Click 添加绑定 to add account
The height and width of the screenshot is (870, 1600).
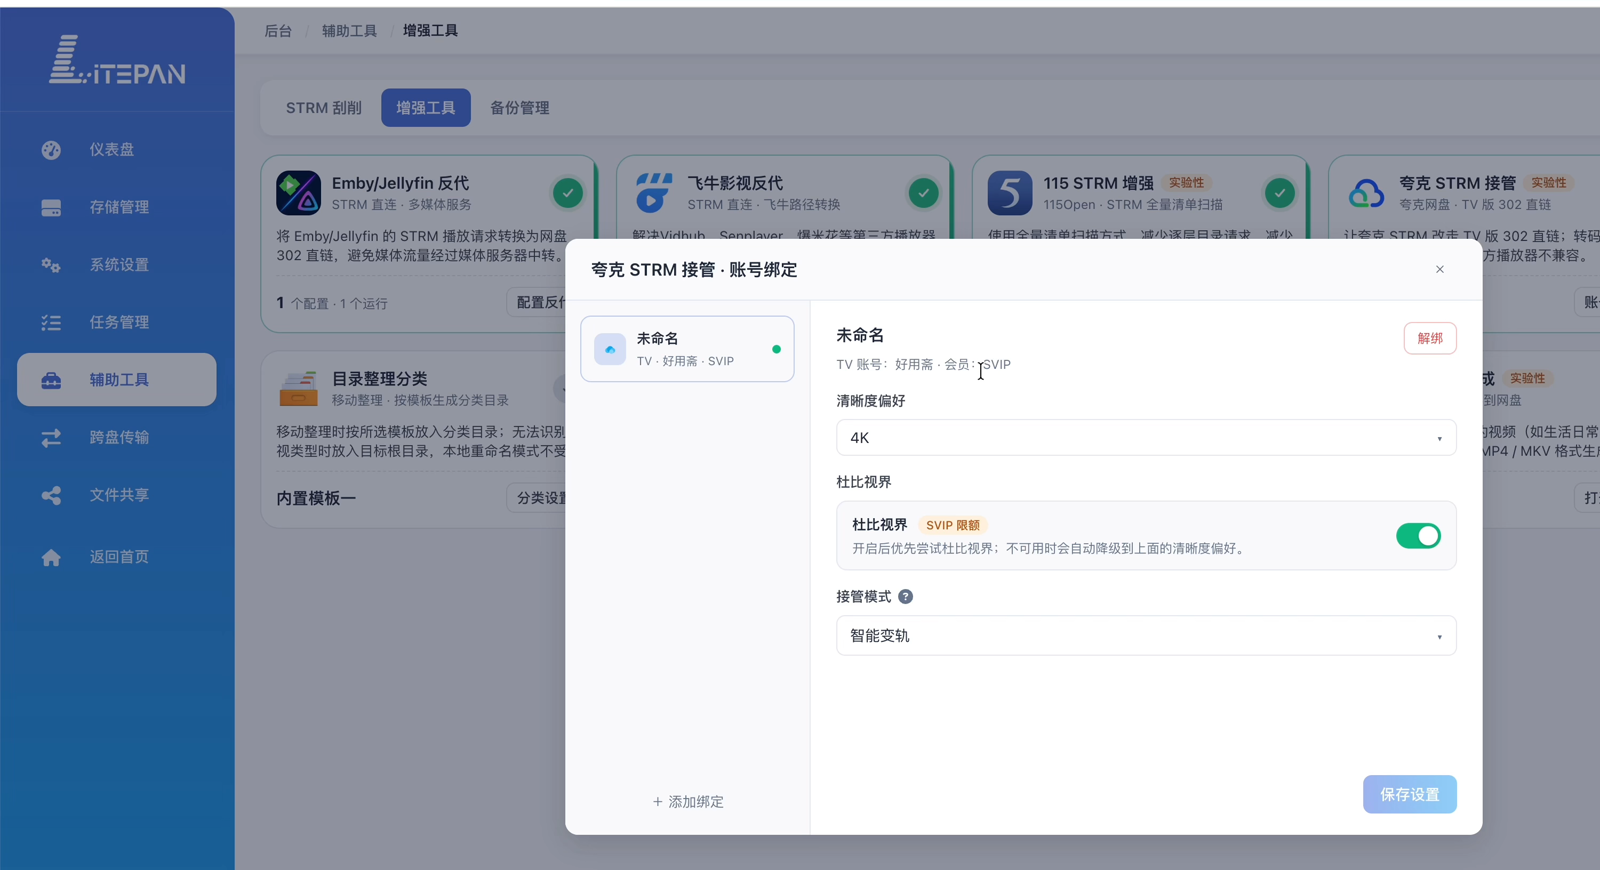[x=688, y=802]
